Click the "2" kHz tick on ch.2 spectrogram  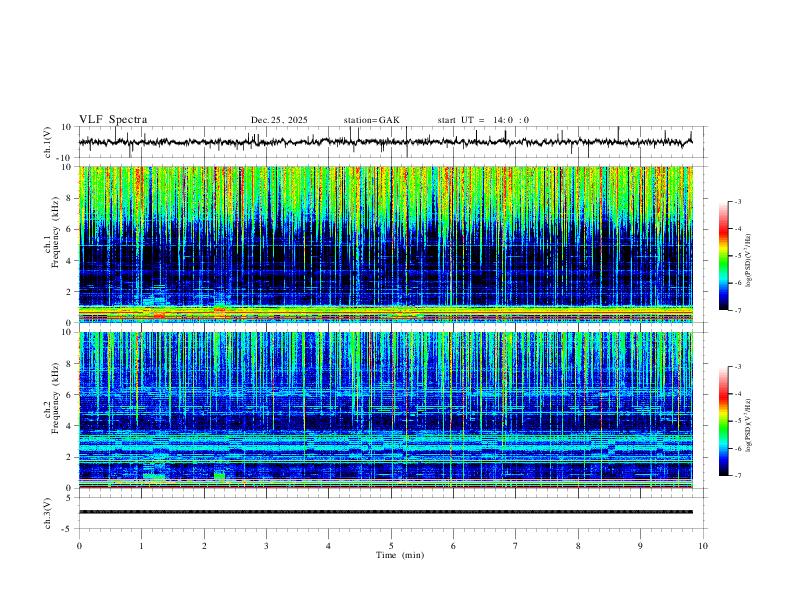pyautogui.click(x=69, y=457)
